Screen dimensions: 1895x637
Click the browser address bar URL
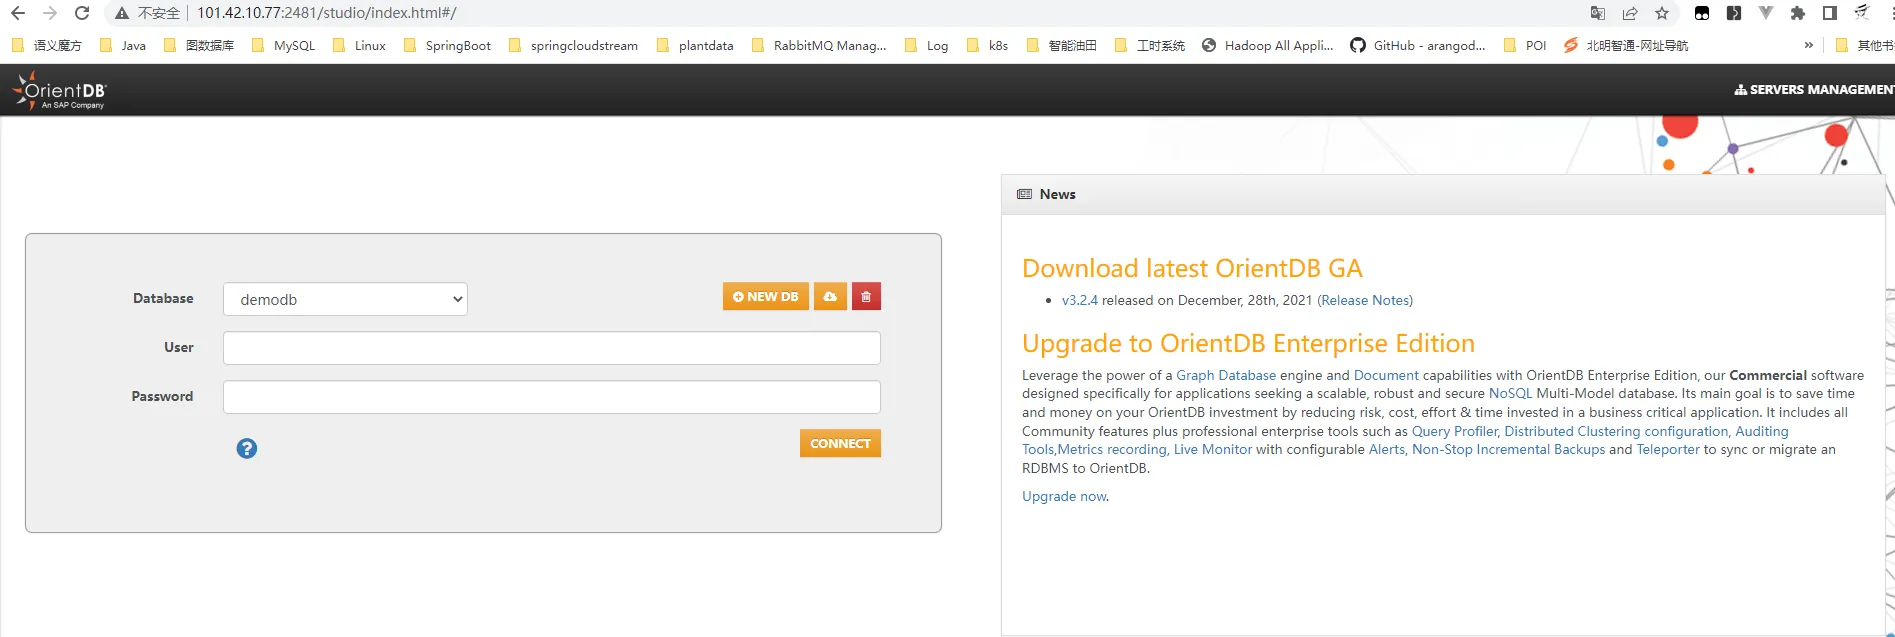point(326,13)
